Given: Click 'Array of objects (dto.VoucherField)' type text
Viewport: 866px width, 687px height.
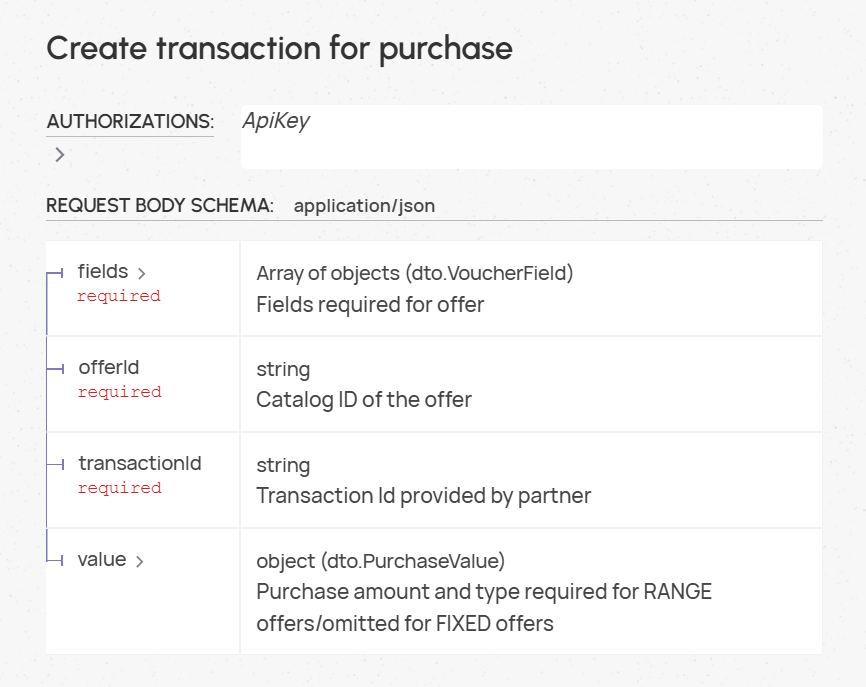Looking at the screenshot, I should pos(415,273).
